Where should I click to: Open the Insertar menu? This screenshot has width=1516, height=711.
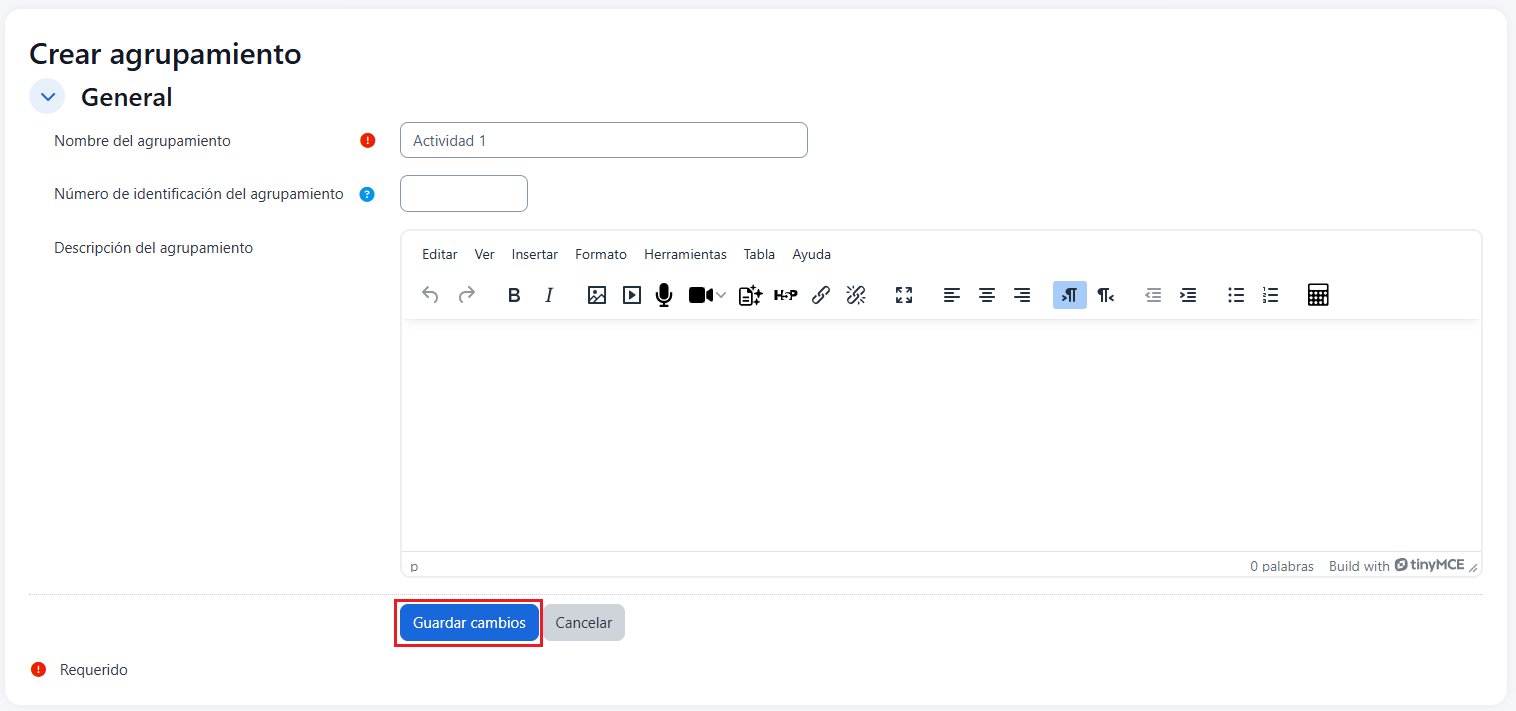click(x=534, y=254)
